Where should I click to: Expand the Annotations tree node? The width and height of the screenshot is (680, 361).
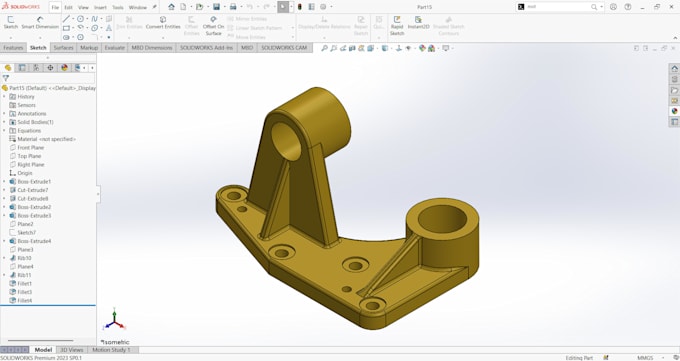(4, 114)
